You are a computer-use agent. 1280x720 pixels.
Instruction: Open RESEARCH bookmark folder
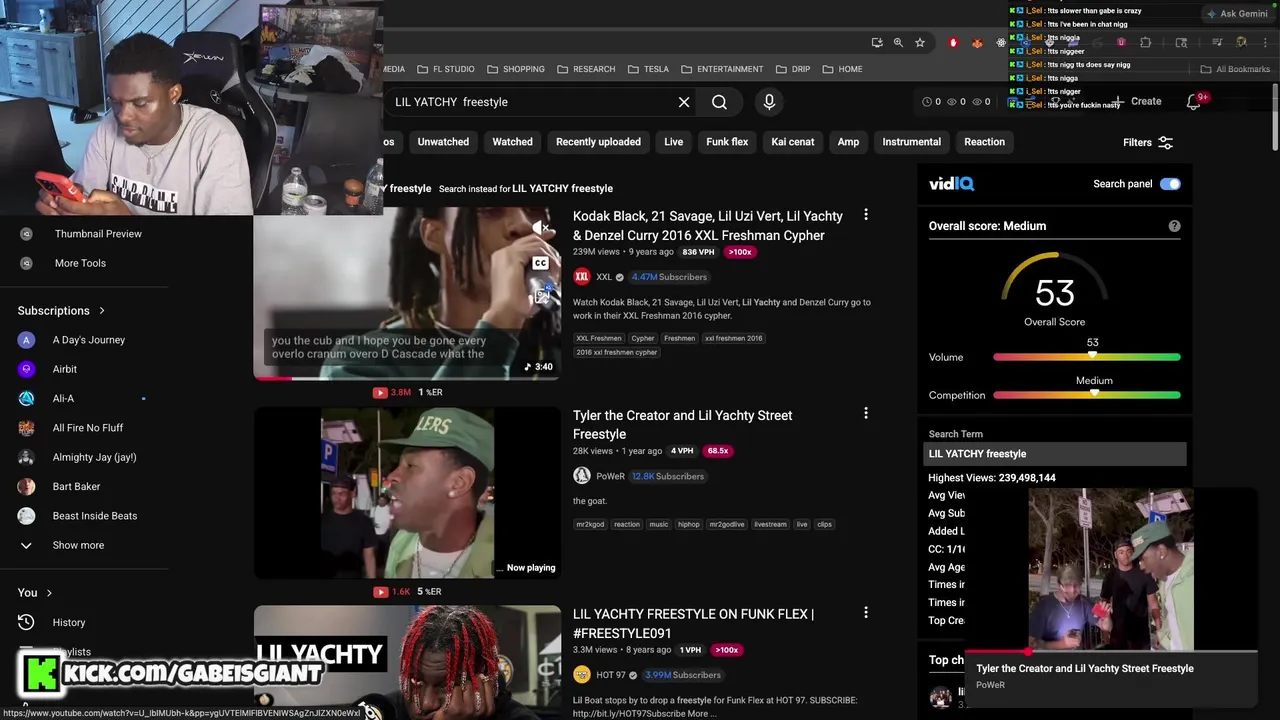(x=586, y=69)
